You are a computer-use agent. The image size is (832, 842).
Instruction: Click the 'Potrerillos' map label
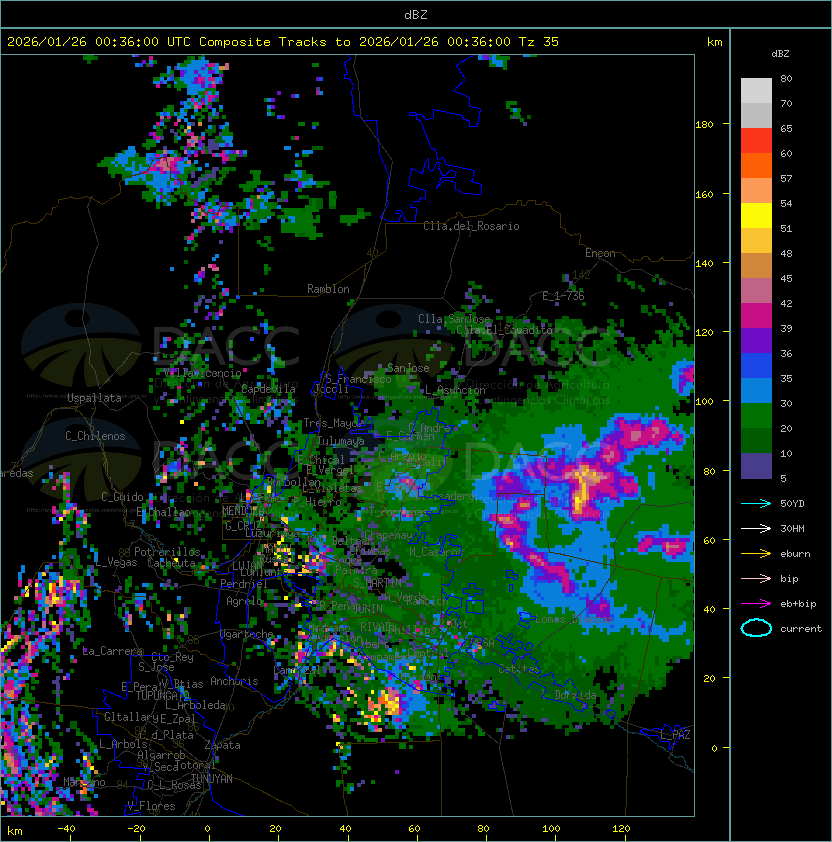[x=167, y=552]
